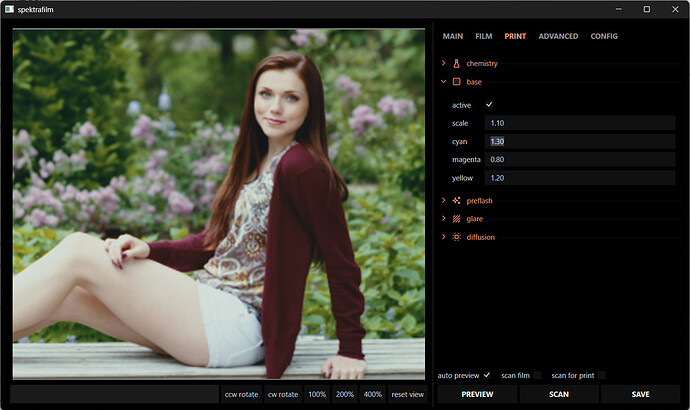
Task: Switch to the FILM tab
Action: [484, 36]
